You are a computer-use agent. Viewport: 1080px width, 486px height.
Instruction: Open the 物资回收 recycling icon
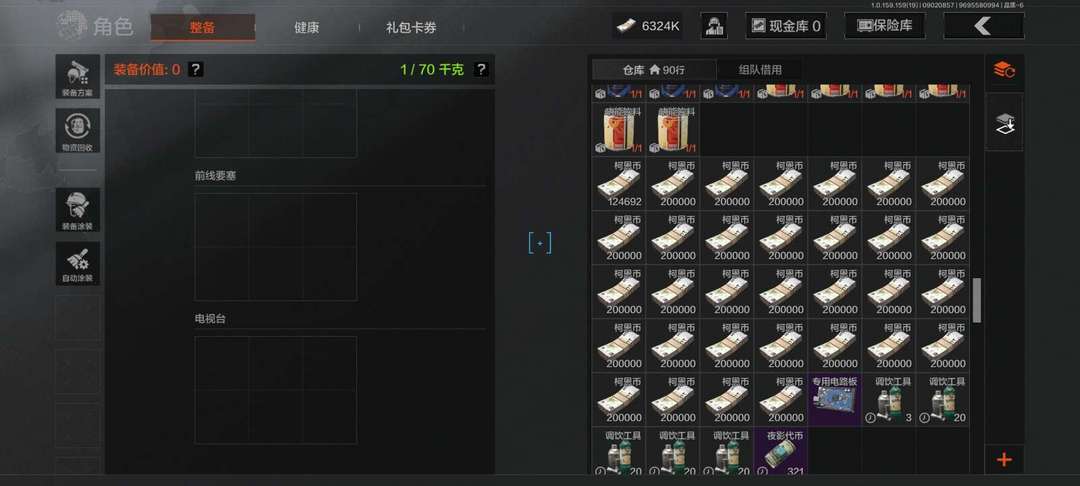[x=77, y=131]
